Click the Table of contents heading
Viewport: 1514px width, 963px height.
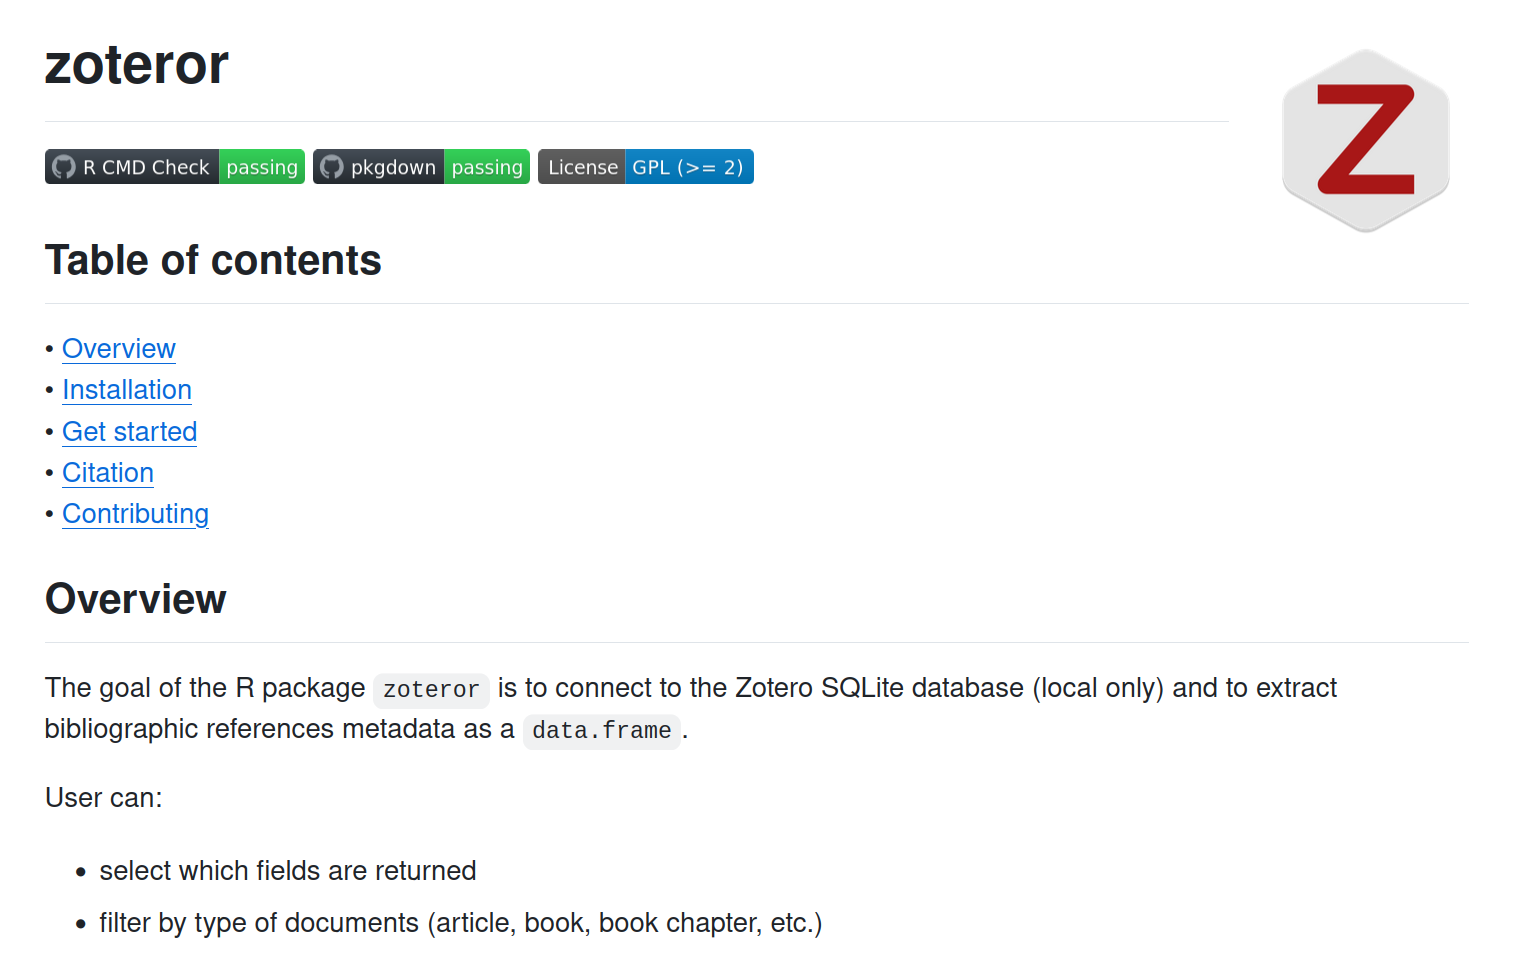pyautogui.click(x=213, y=260)
